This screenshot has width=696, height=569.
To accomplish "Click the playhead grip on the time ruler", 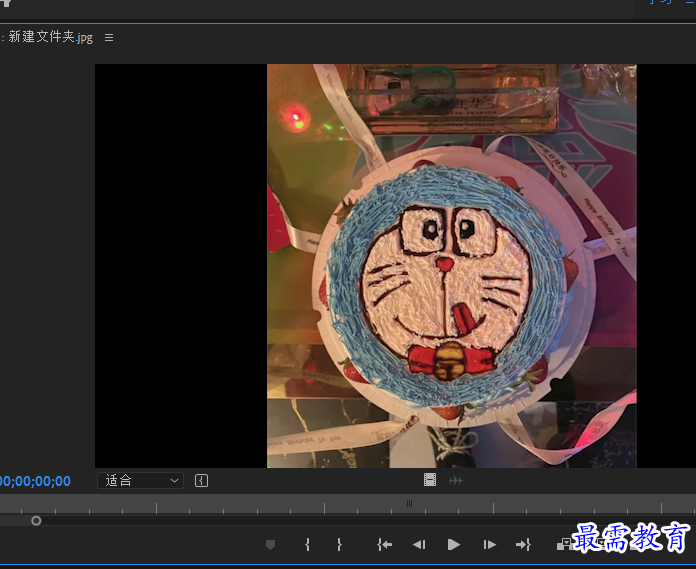I will (409, 503).
